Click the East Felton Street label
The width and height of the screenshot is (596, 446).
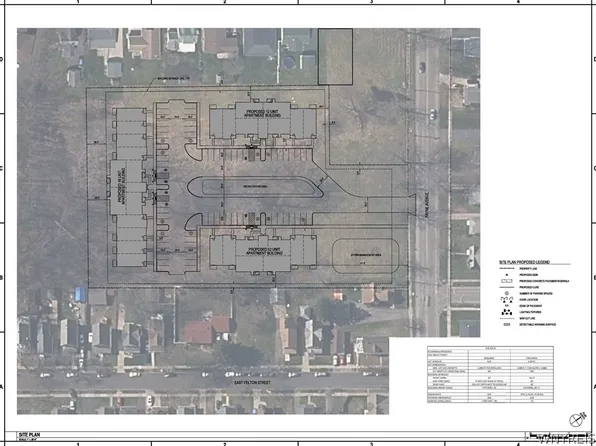click(252, 383)
